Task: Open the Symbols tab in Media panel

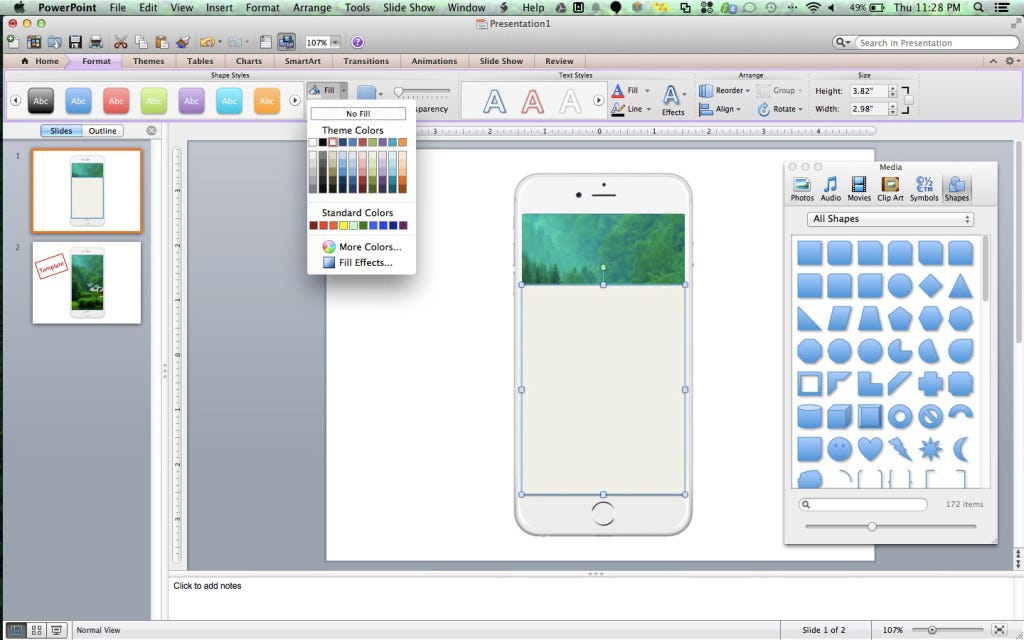Action: pos(924,189)
